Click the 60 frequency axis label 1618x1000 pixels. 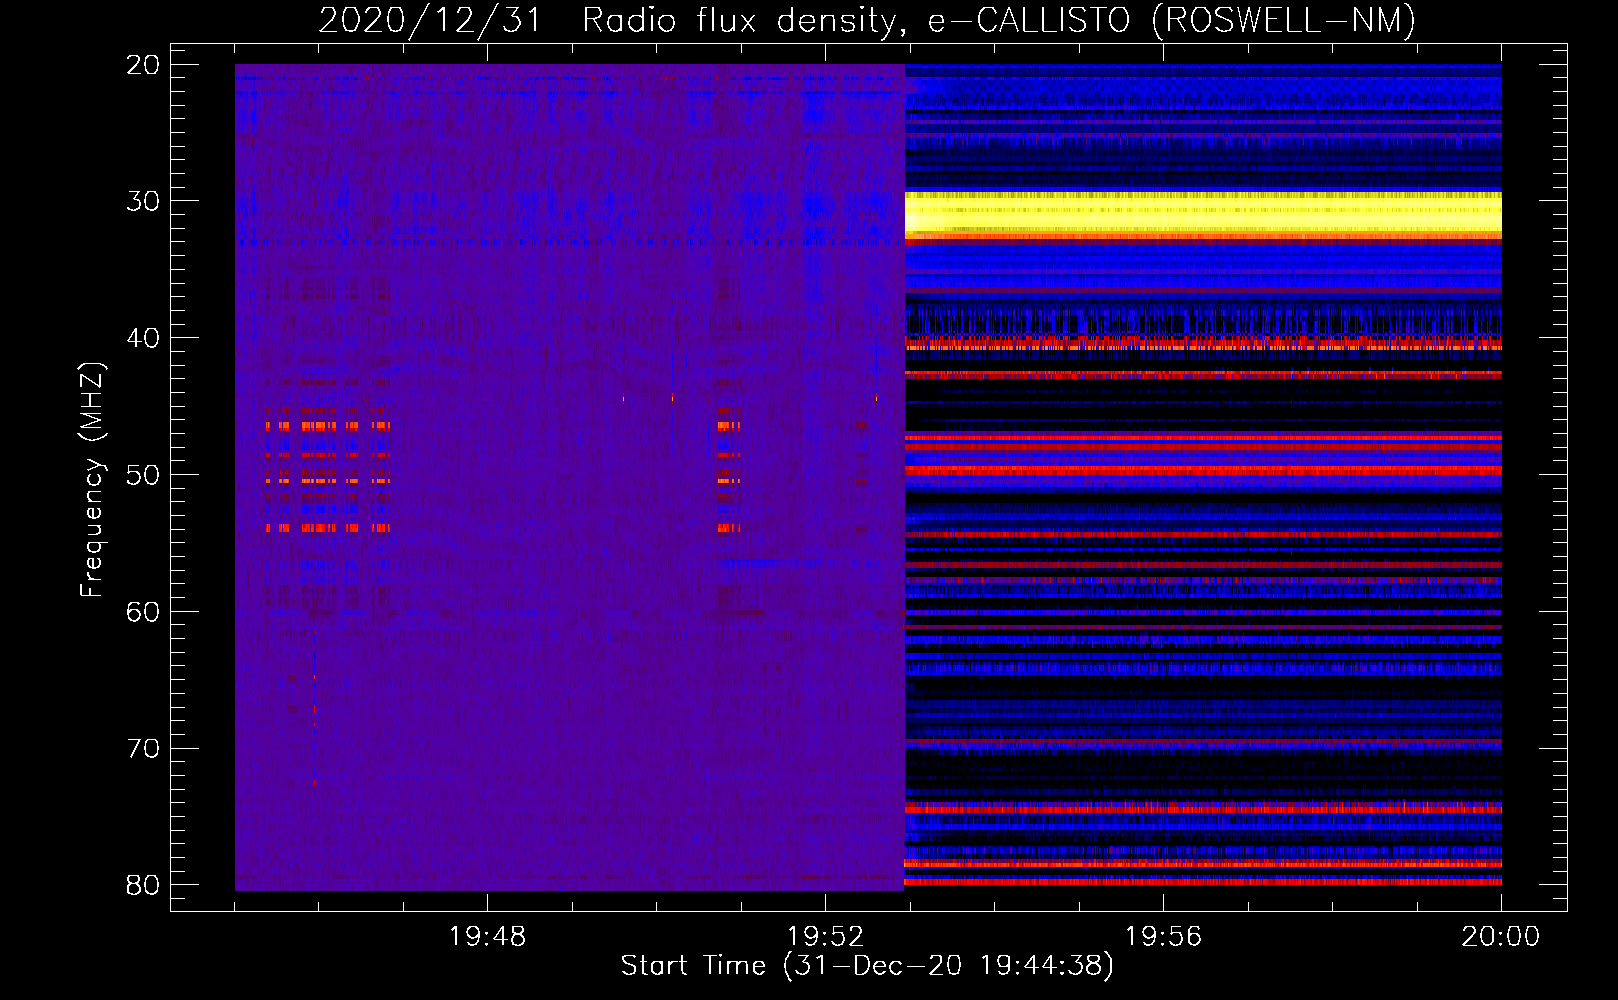(x=143, y=612)
